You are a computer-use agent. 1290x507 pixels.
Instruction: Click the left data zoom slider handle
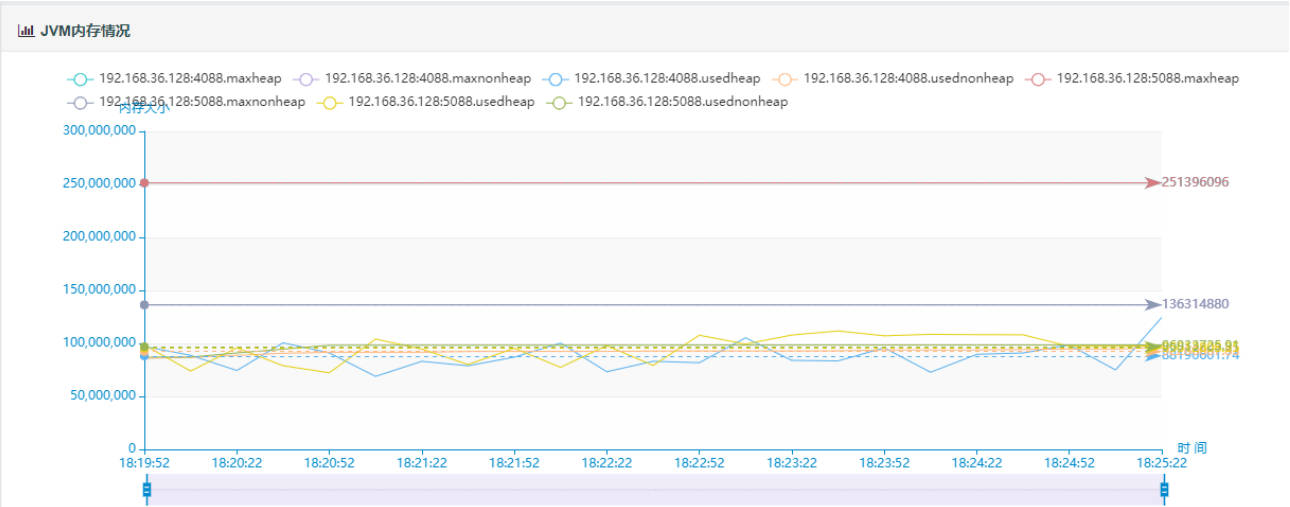tap(147, 489)
